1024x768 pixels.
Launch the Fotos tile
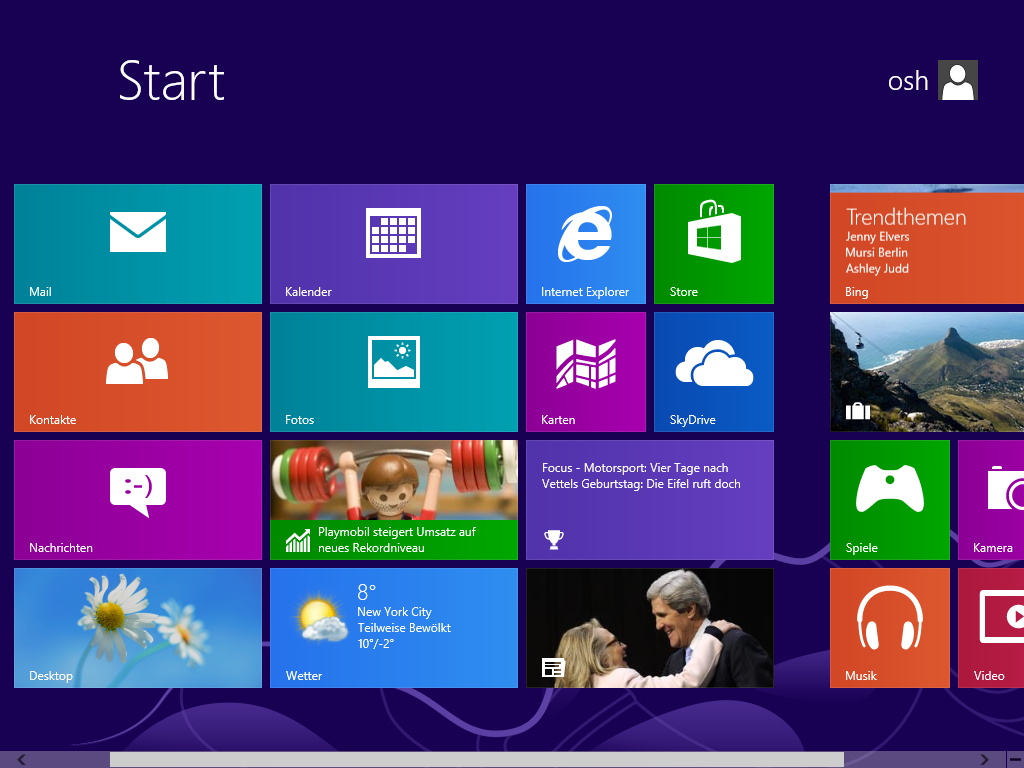point(394,371)
